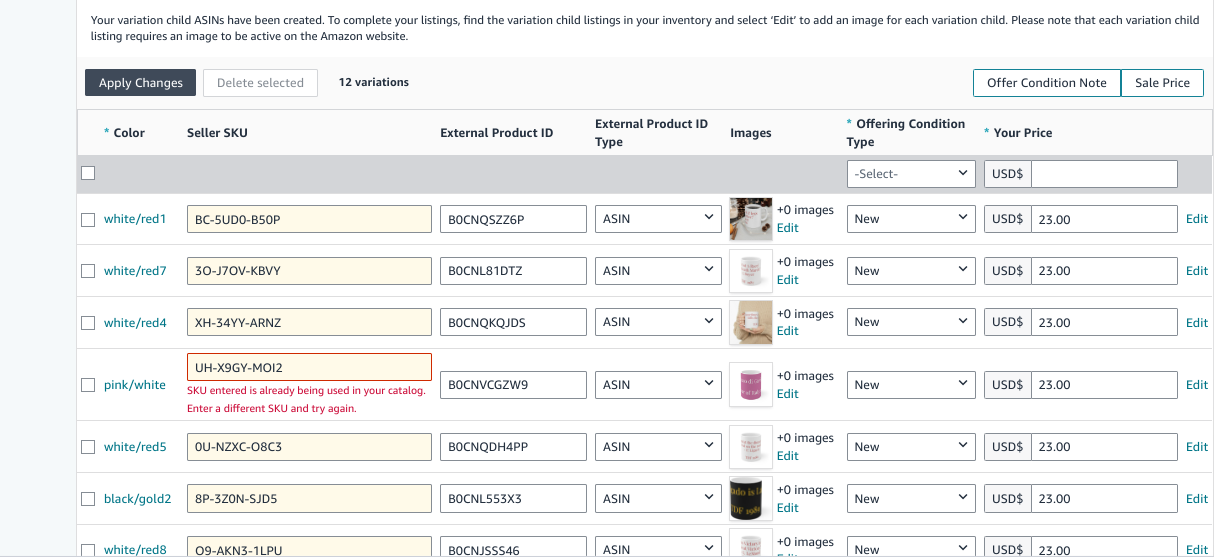1214x557 pixels.
Task: Open condition dropdown for pink/white row
Action: click(x=911, y=385)
